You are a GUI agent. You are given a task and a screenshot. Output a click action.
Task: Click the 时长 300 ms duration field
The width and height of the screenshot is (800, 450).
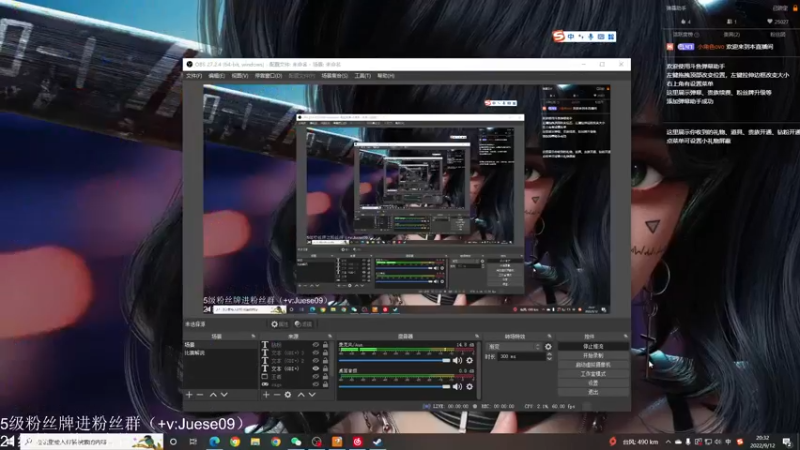522,357
